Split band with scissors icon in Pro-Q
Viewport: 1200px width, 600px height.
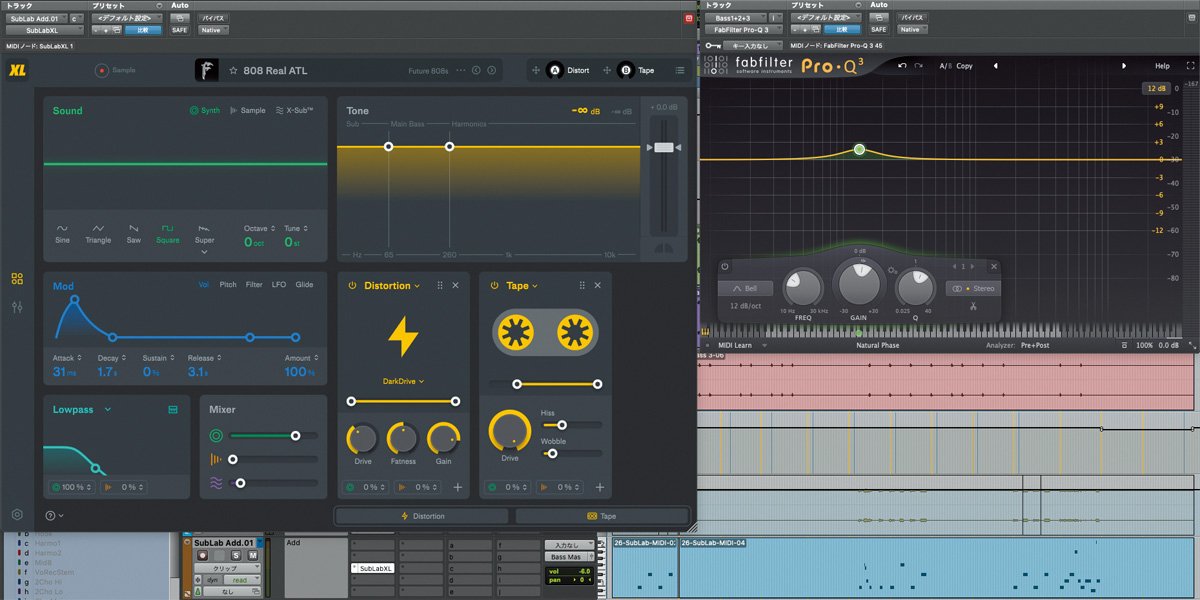pyautogui.click(x=972, y=306)
